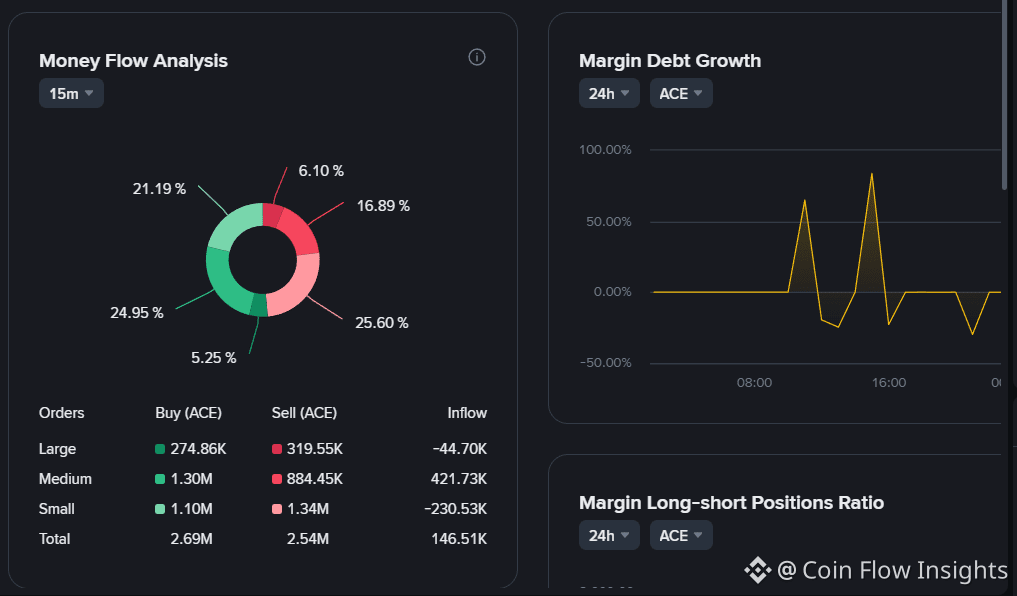The height and width of the screenshot is (596, 1017).
Task: Click the Margin Long-short Positions Ratio title
Action: [x=731, y=503]
